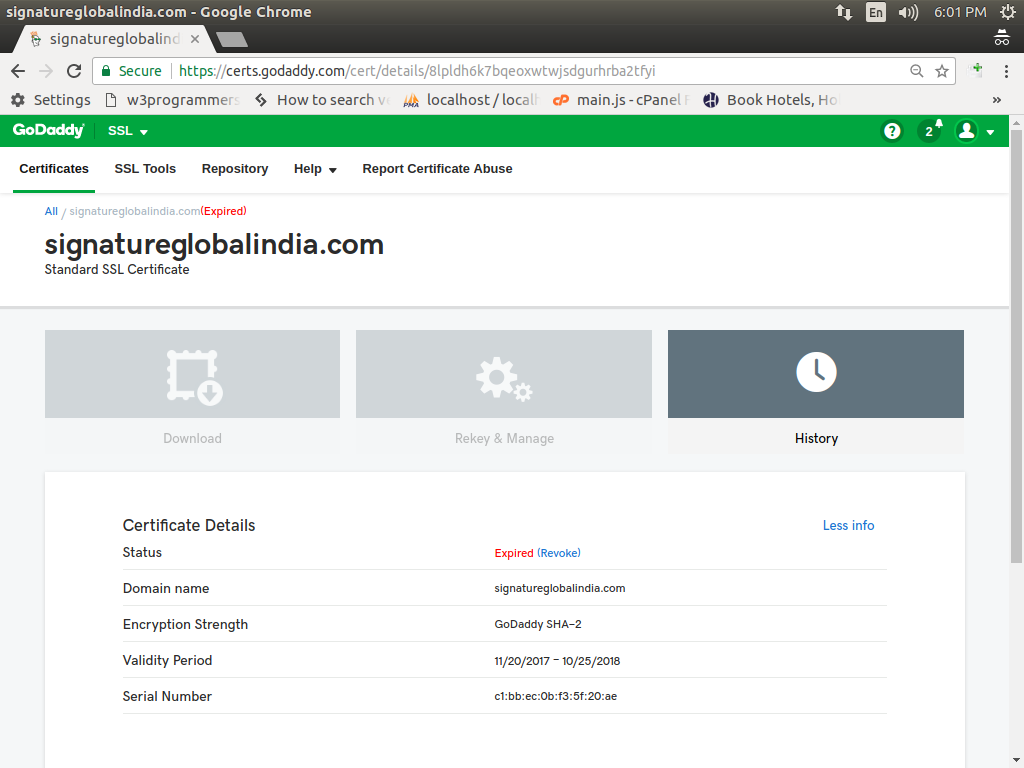This screenshot has width=1024, height=768.
Task: Collapse details with Less info link
Action: click(848, 525)
